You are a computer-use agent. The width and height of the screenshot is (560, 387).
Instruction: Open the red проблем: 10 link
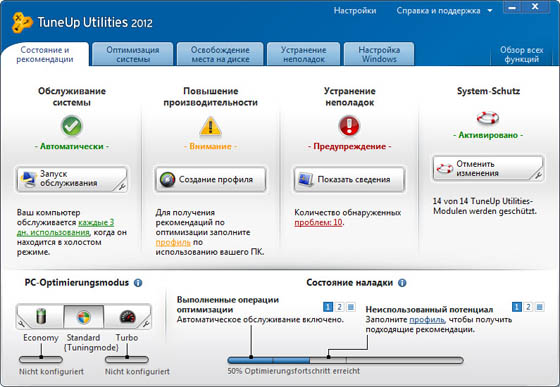click(318, 223)
